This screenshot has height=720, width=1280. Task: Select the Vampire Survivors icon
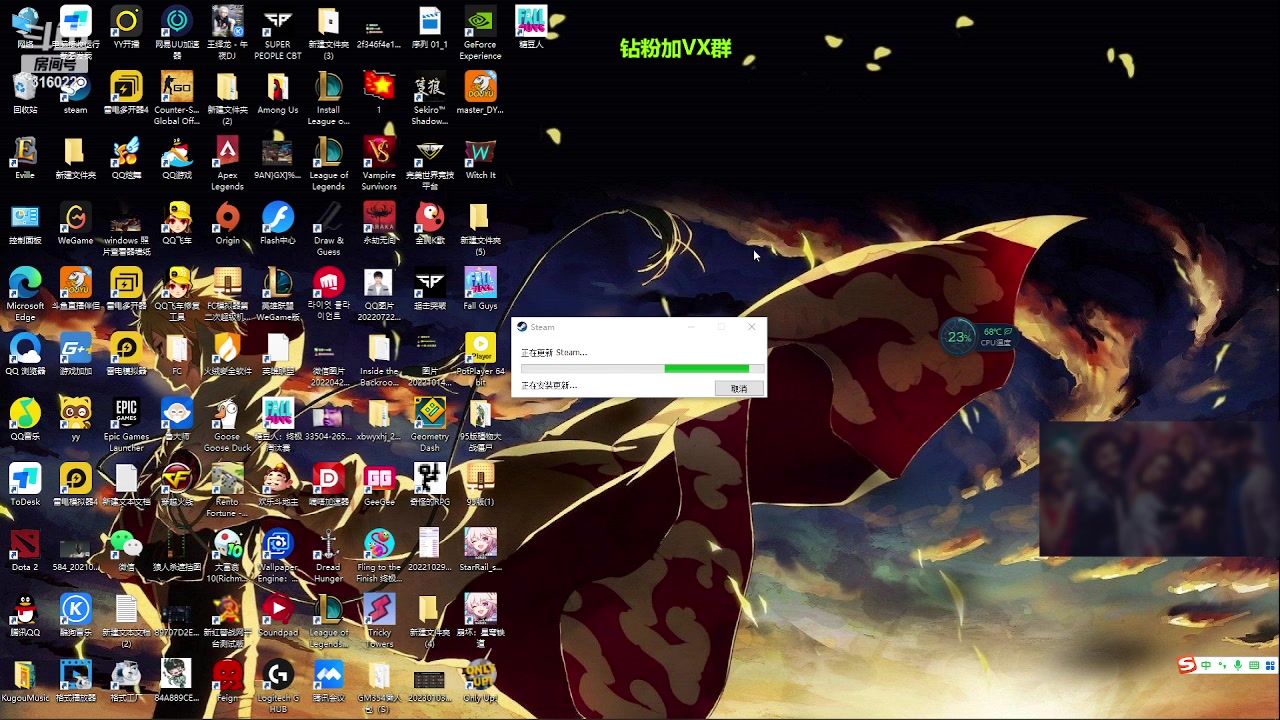click(x=379, y=163)
